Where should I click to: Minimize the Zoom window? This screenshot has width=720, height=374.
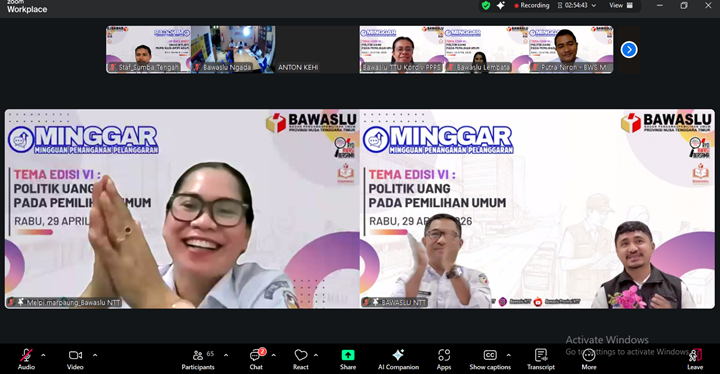click(660, 6)
